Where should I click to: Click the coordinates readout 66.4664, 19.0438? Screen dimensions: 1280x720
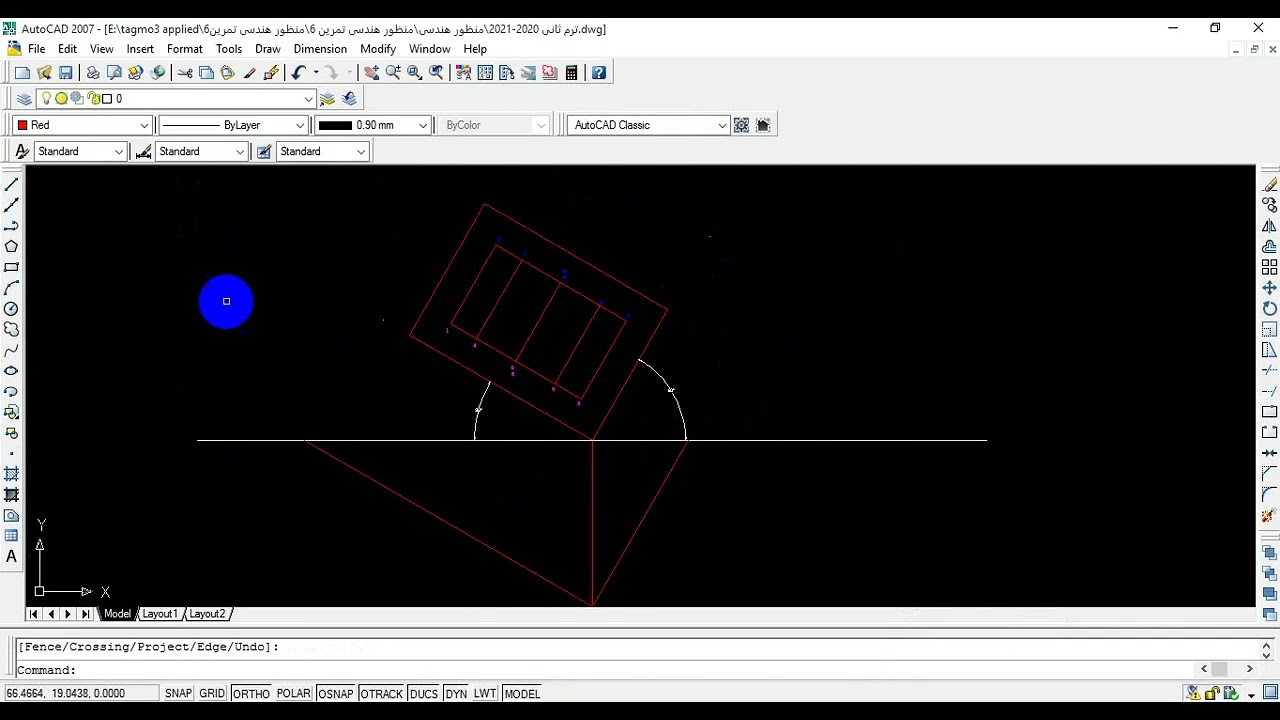coord(80,693)
